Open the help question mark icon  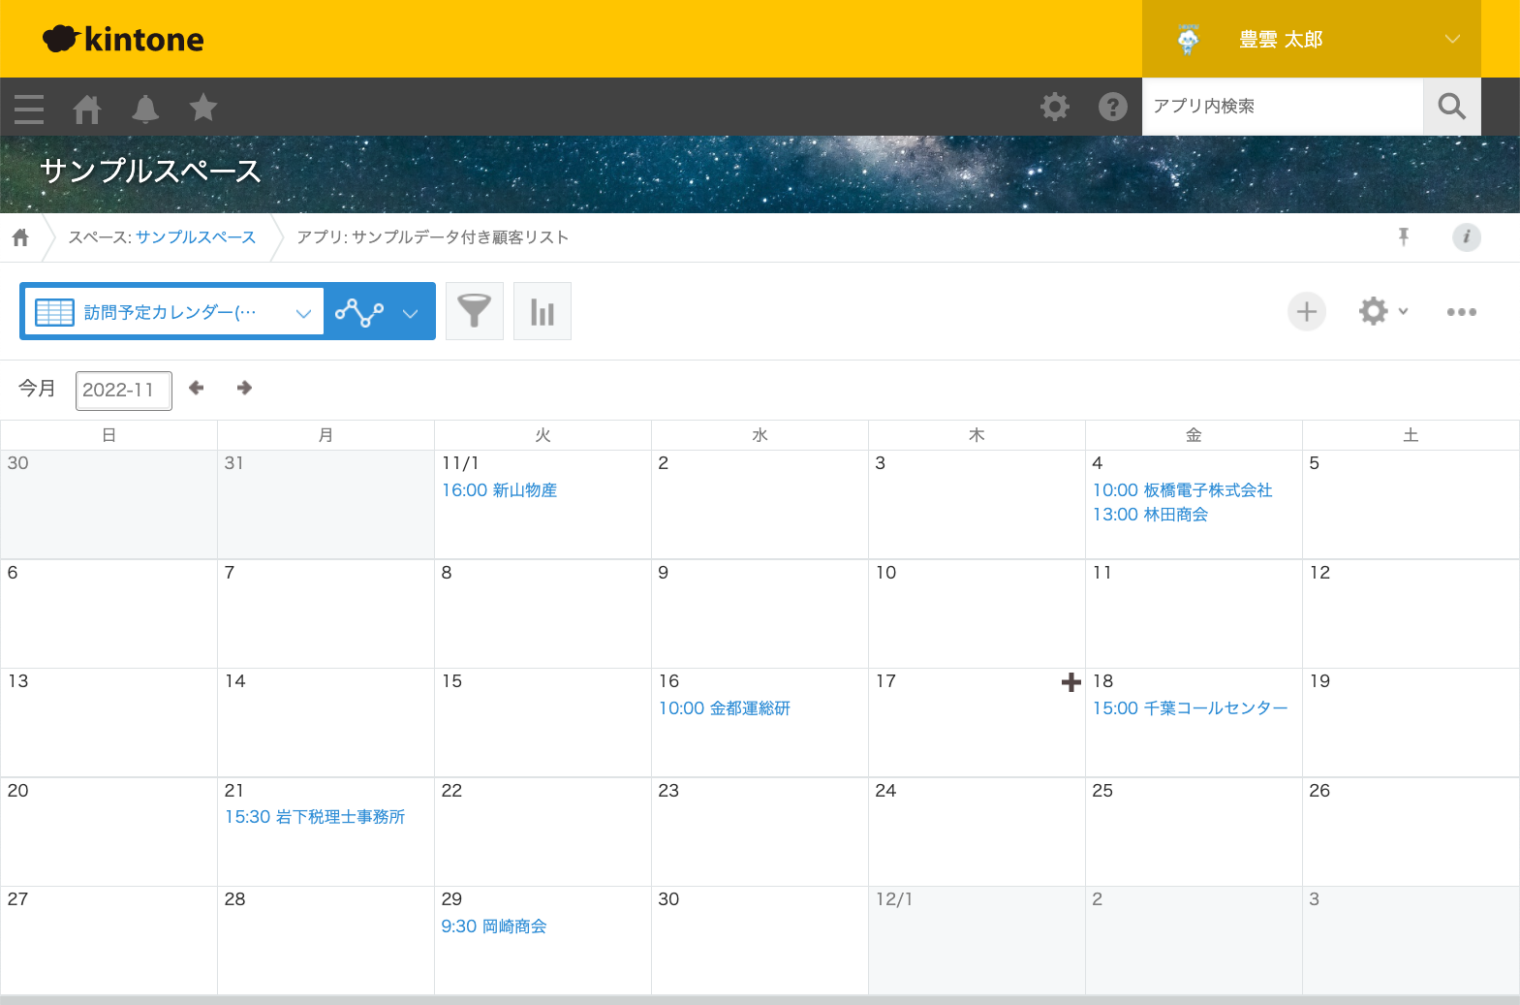pyautogui.click(x=1112, y=106)
